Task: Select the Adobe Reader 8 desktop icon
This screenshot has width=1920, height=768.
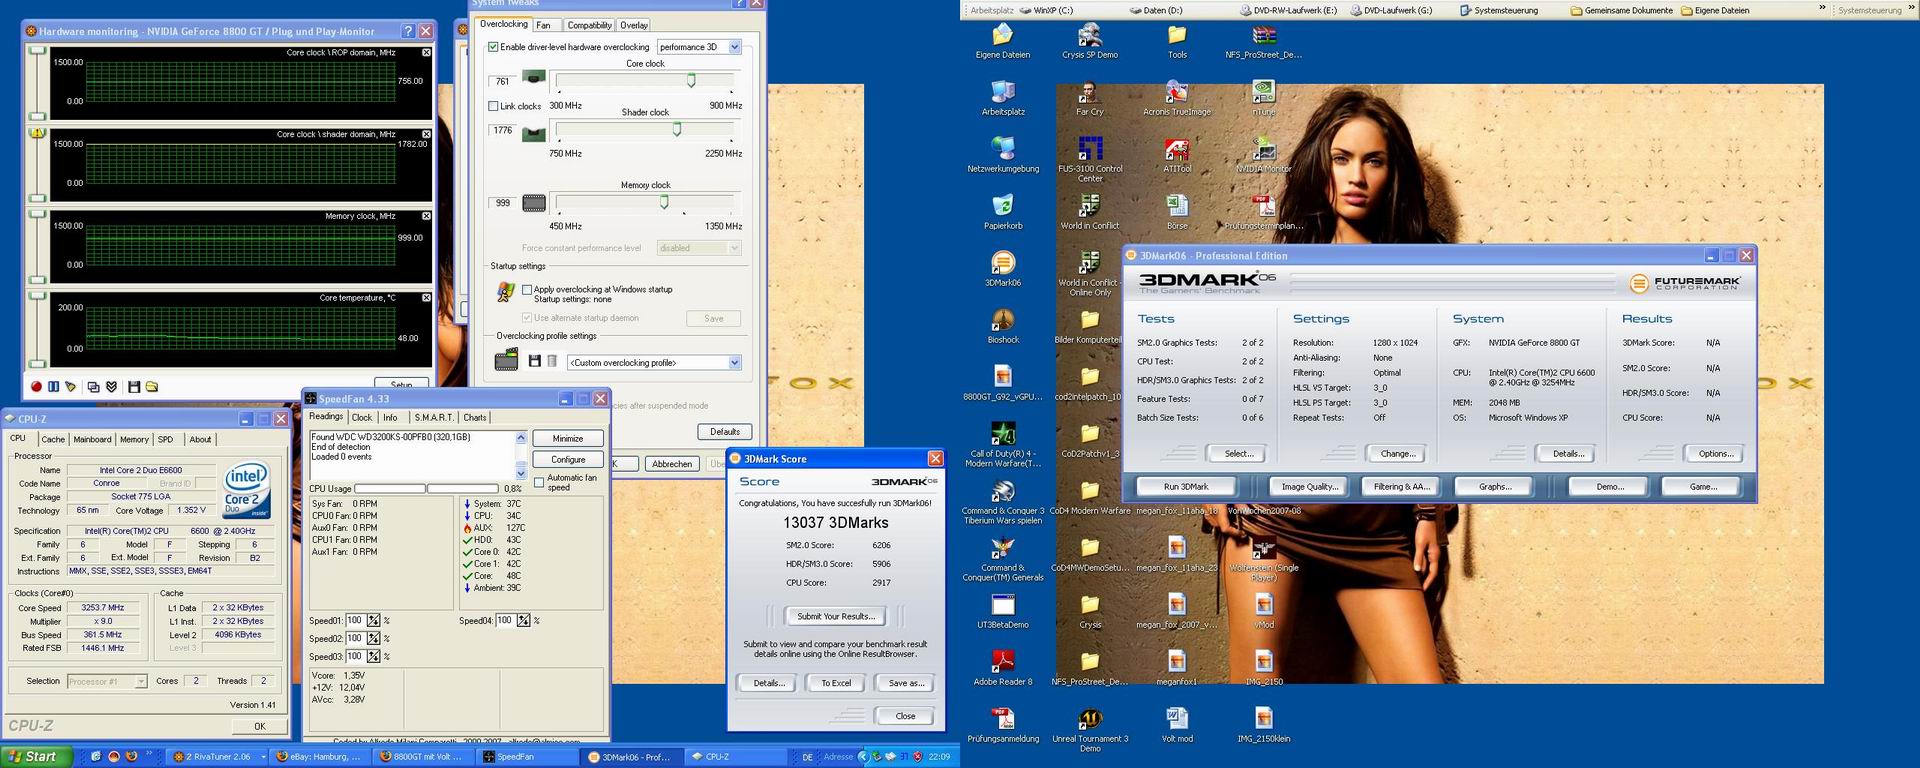Action: pyautogui.click(x=1003, y=669)
